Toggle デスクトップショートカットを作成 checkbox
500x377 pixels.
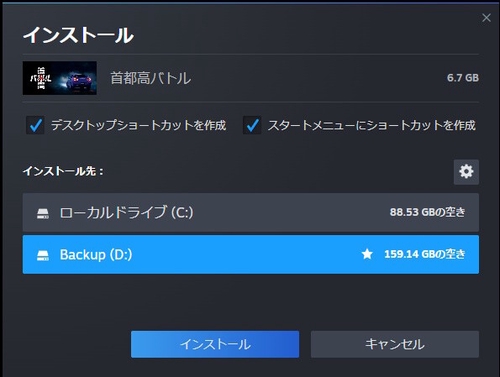[35, 125]
